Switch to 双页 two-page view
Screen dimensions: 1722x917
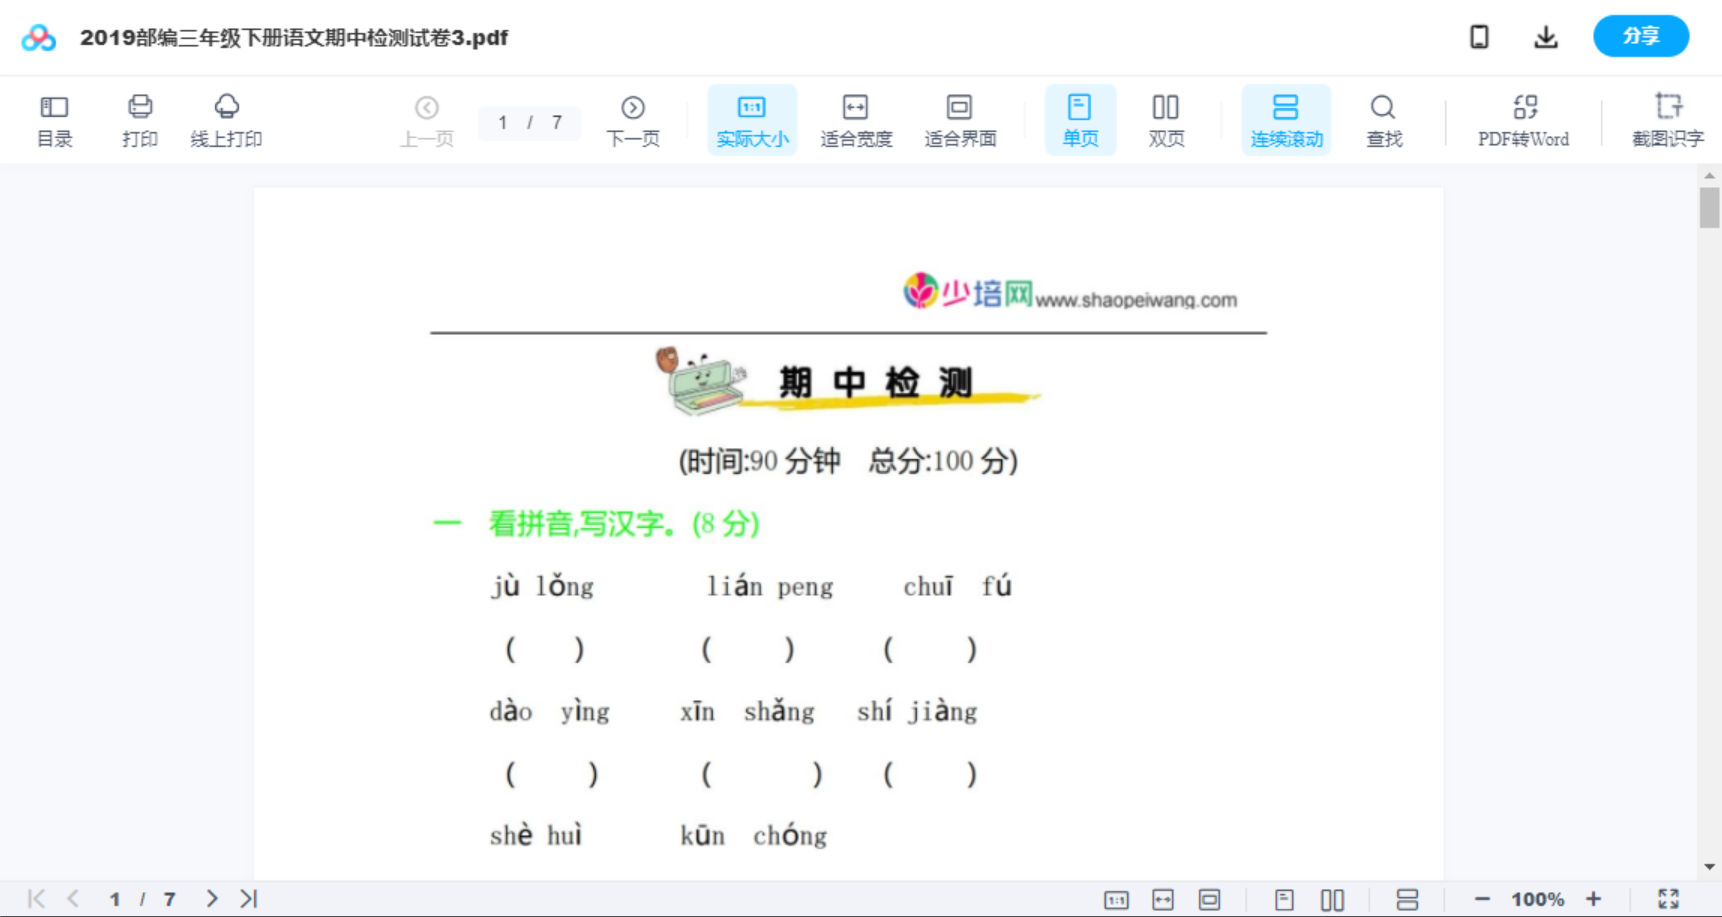pos(1166,119)
